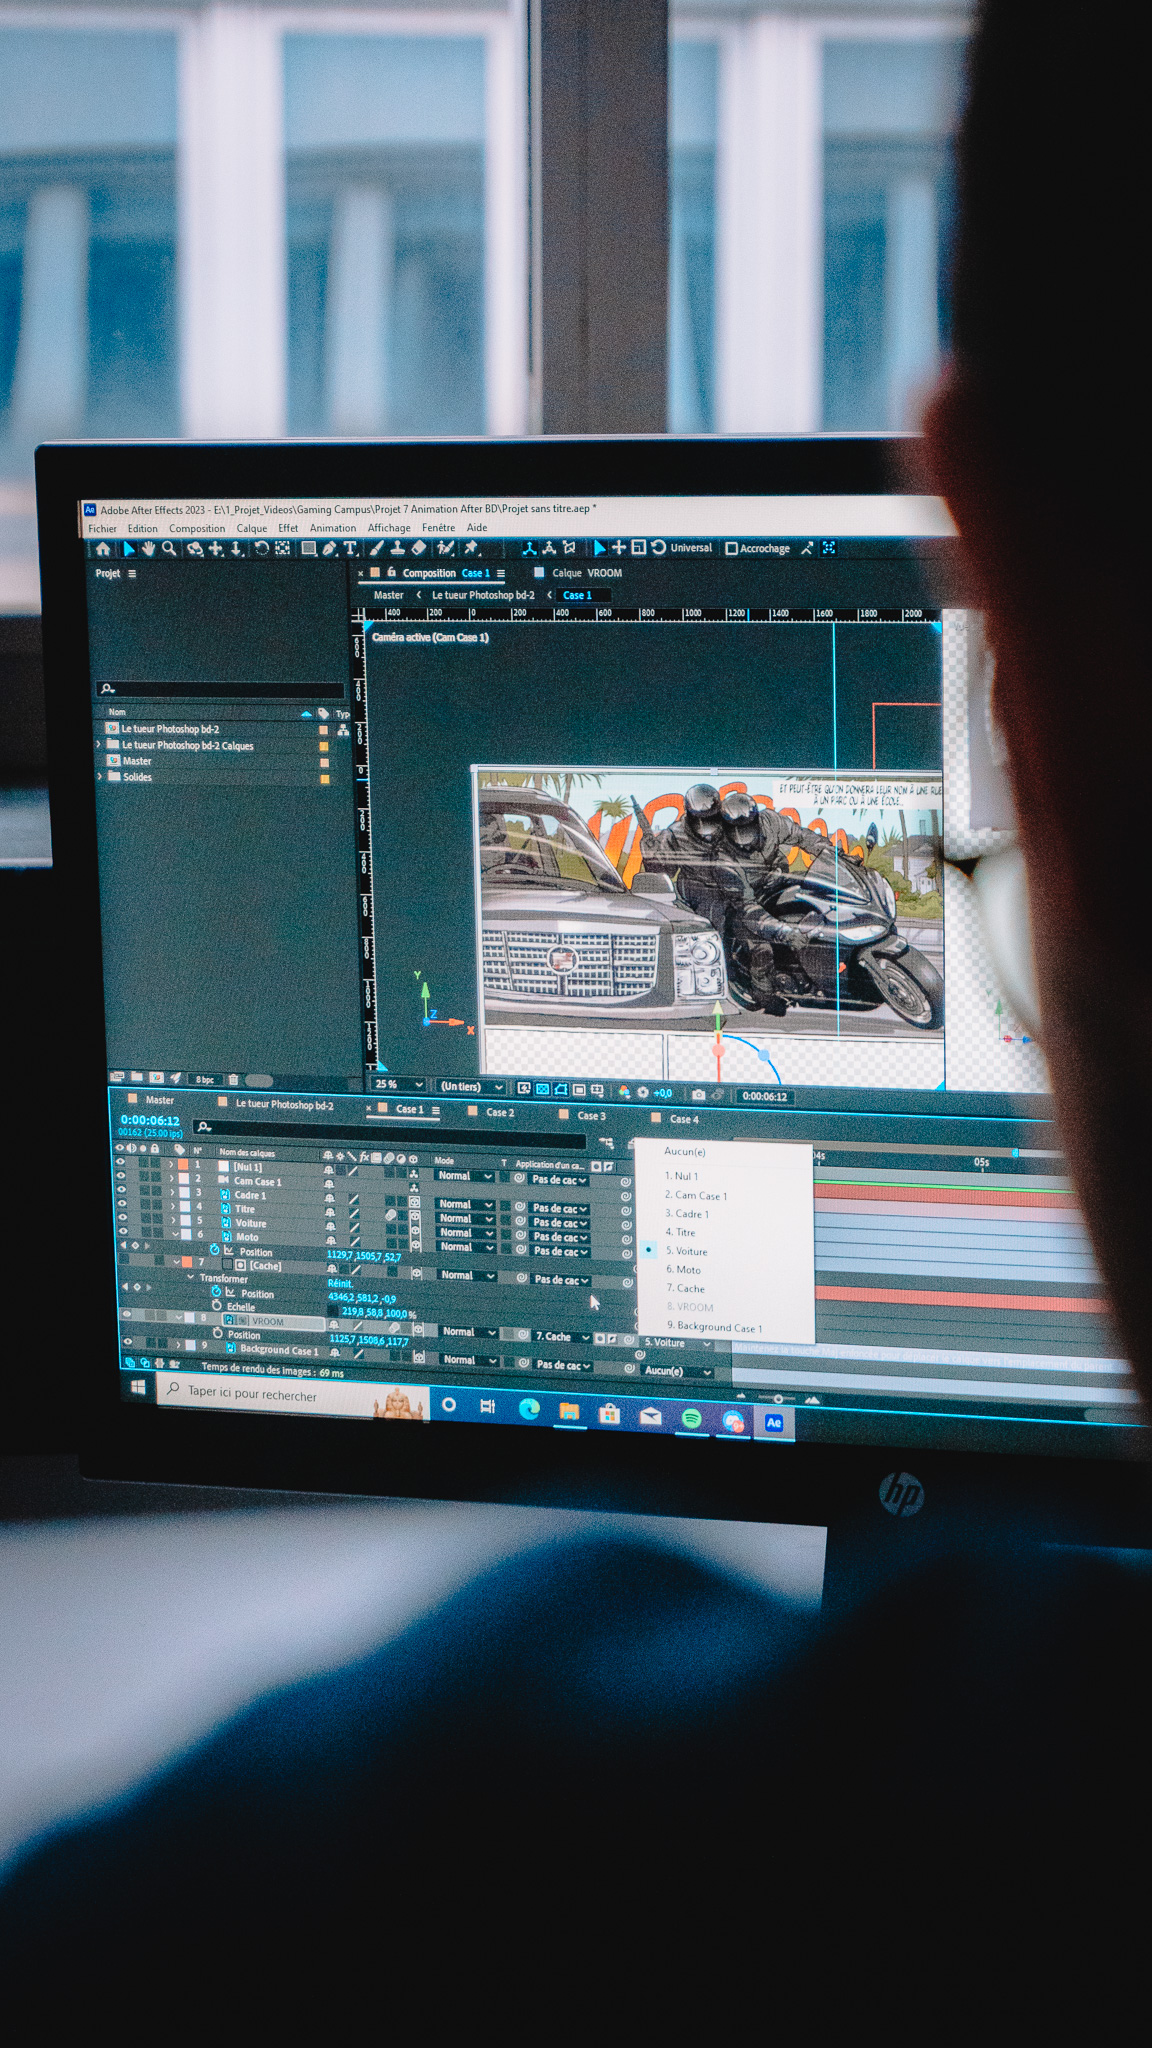Image resolution: width=1152 pixels, height=2048 pixels.
Task: Select the Hand tool
Action: [148, 548]
